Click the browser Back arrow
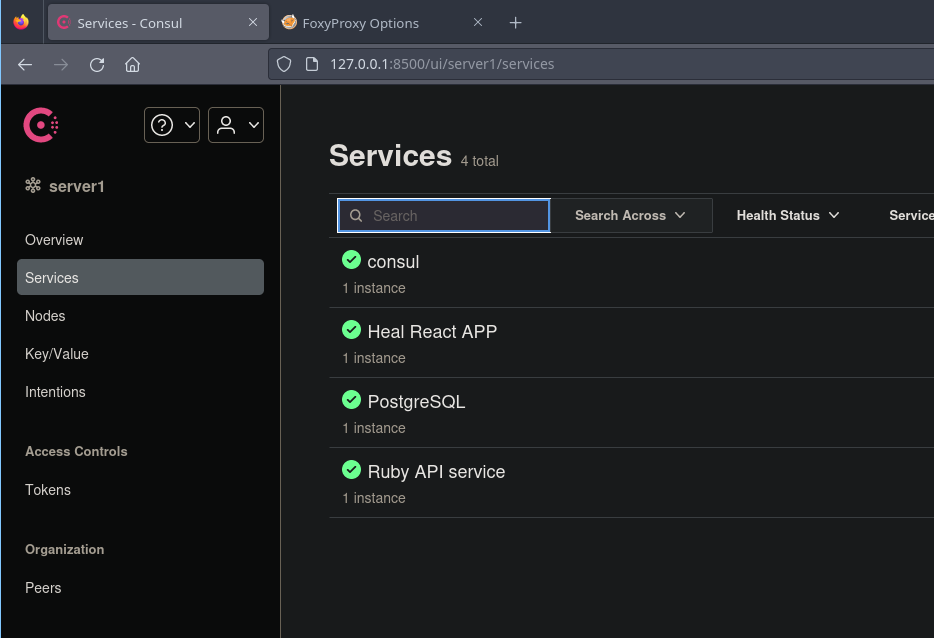934x638 pixels. click(x=25, y=64)
